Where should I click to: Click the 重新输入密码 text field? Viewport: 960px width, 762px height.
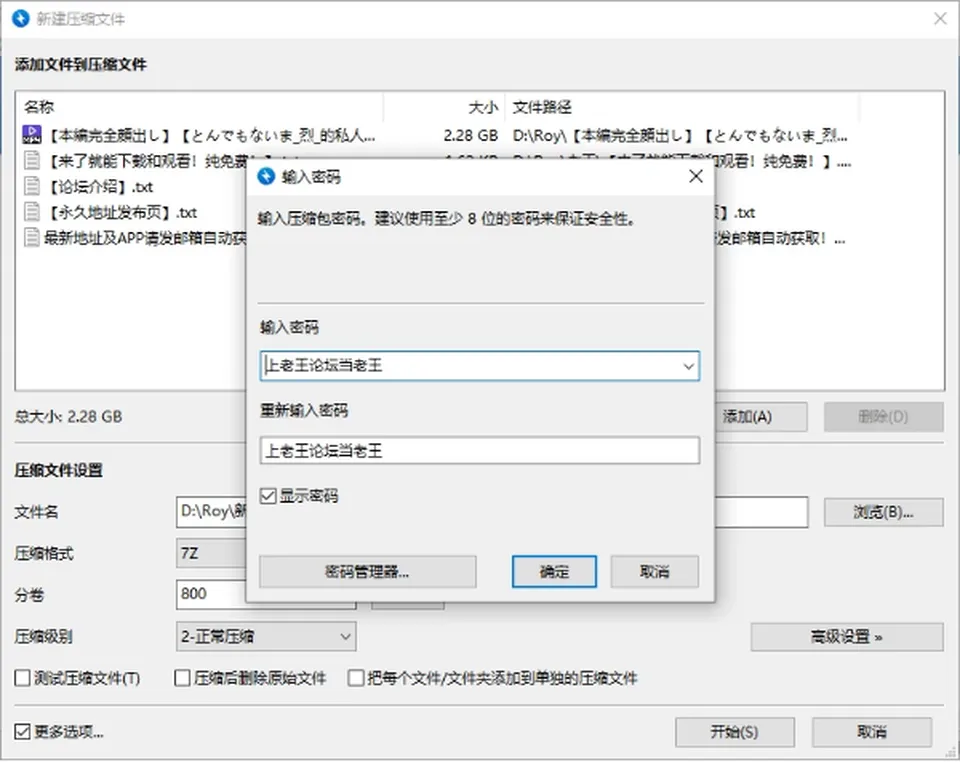point(479,450)
